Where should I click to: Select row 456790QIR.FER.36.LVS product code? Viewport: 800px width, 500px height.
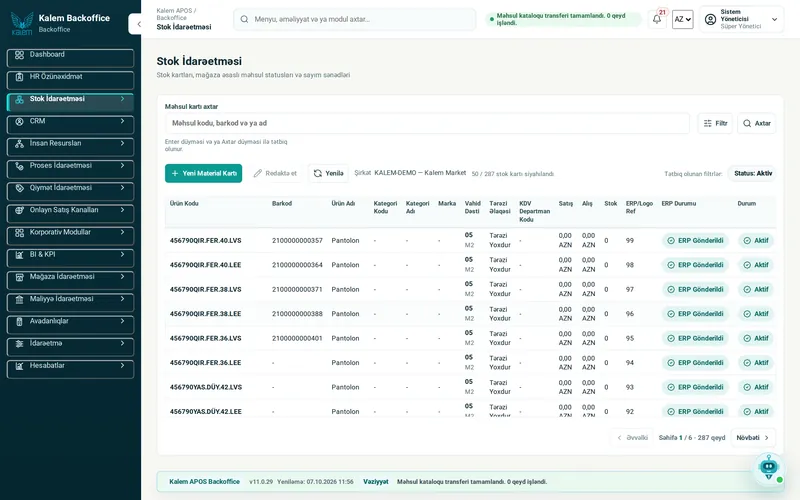[206, 339]
